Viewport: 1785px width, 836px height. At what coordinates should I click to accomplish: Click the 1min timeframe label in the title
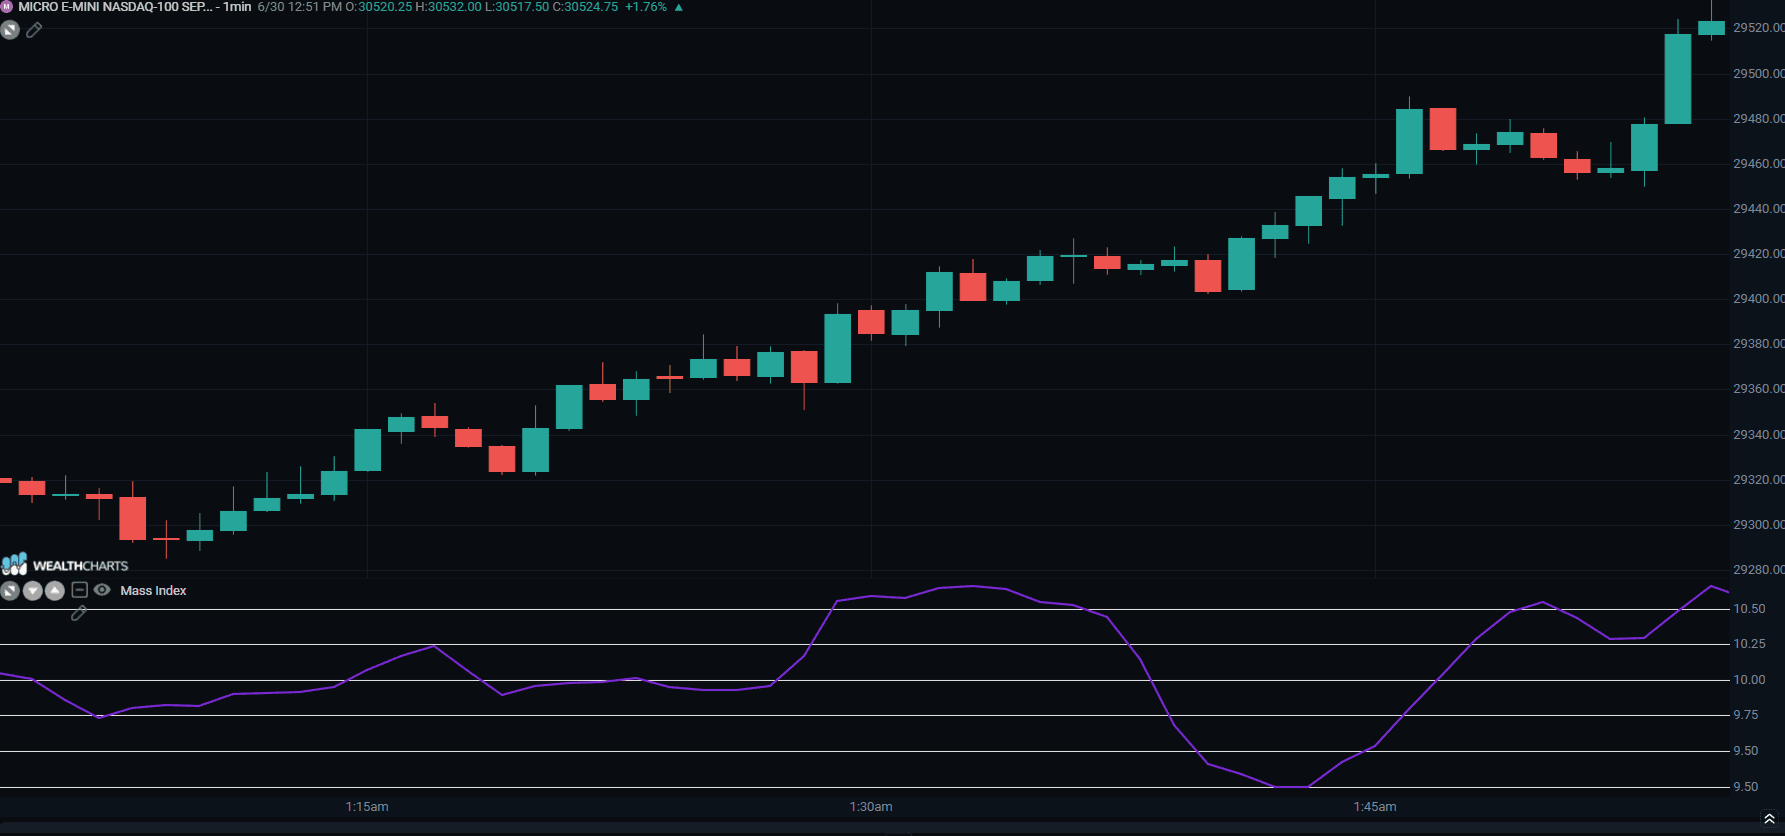coord(237,7)
